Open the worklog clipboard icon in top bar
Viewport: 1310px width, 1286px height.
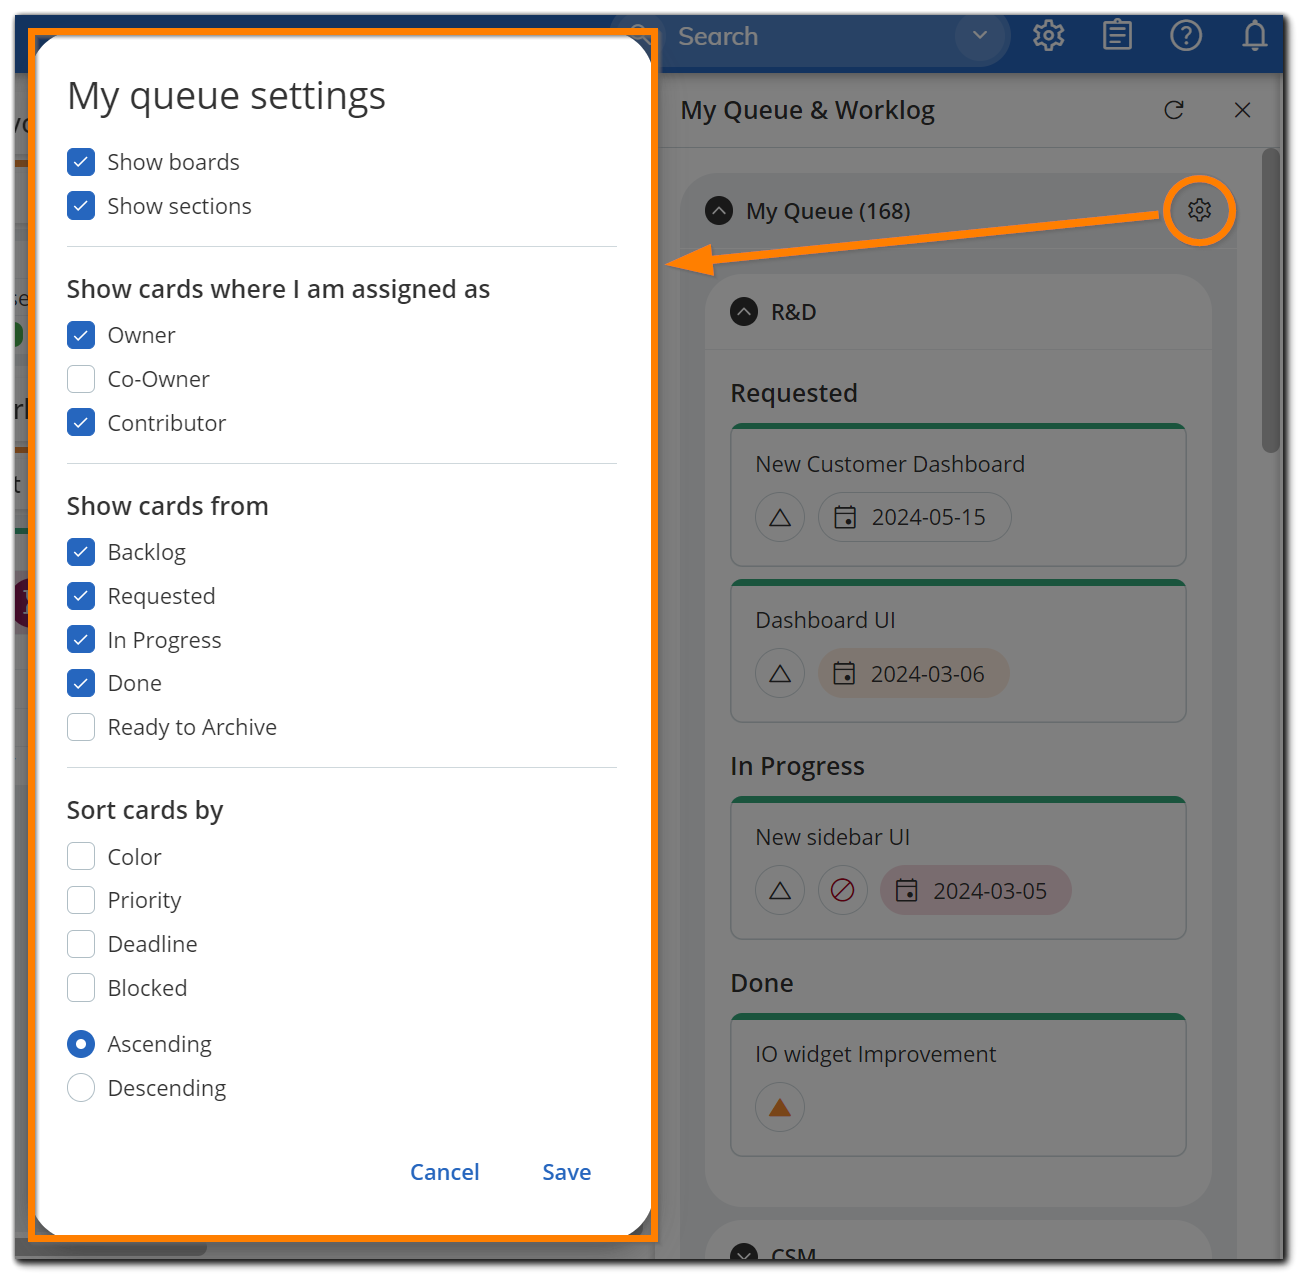(x=1117, y=35)
